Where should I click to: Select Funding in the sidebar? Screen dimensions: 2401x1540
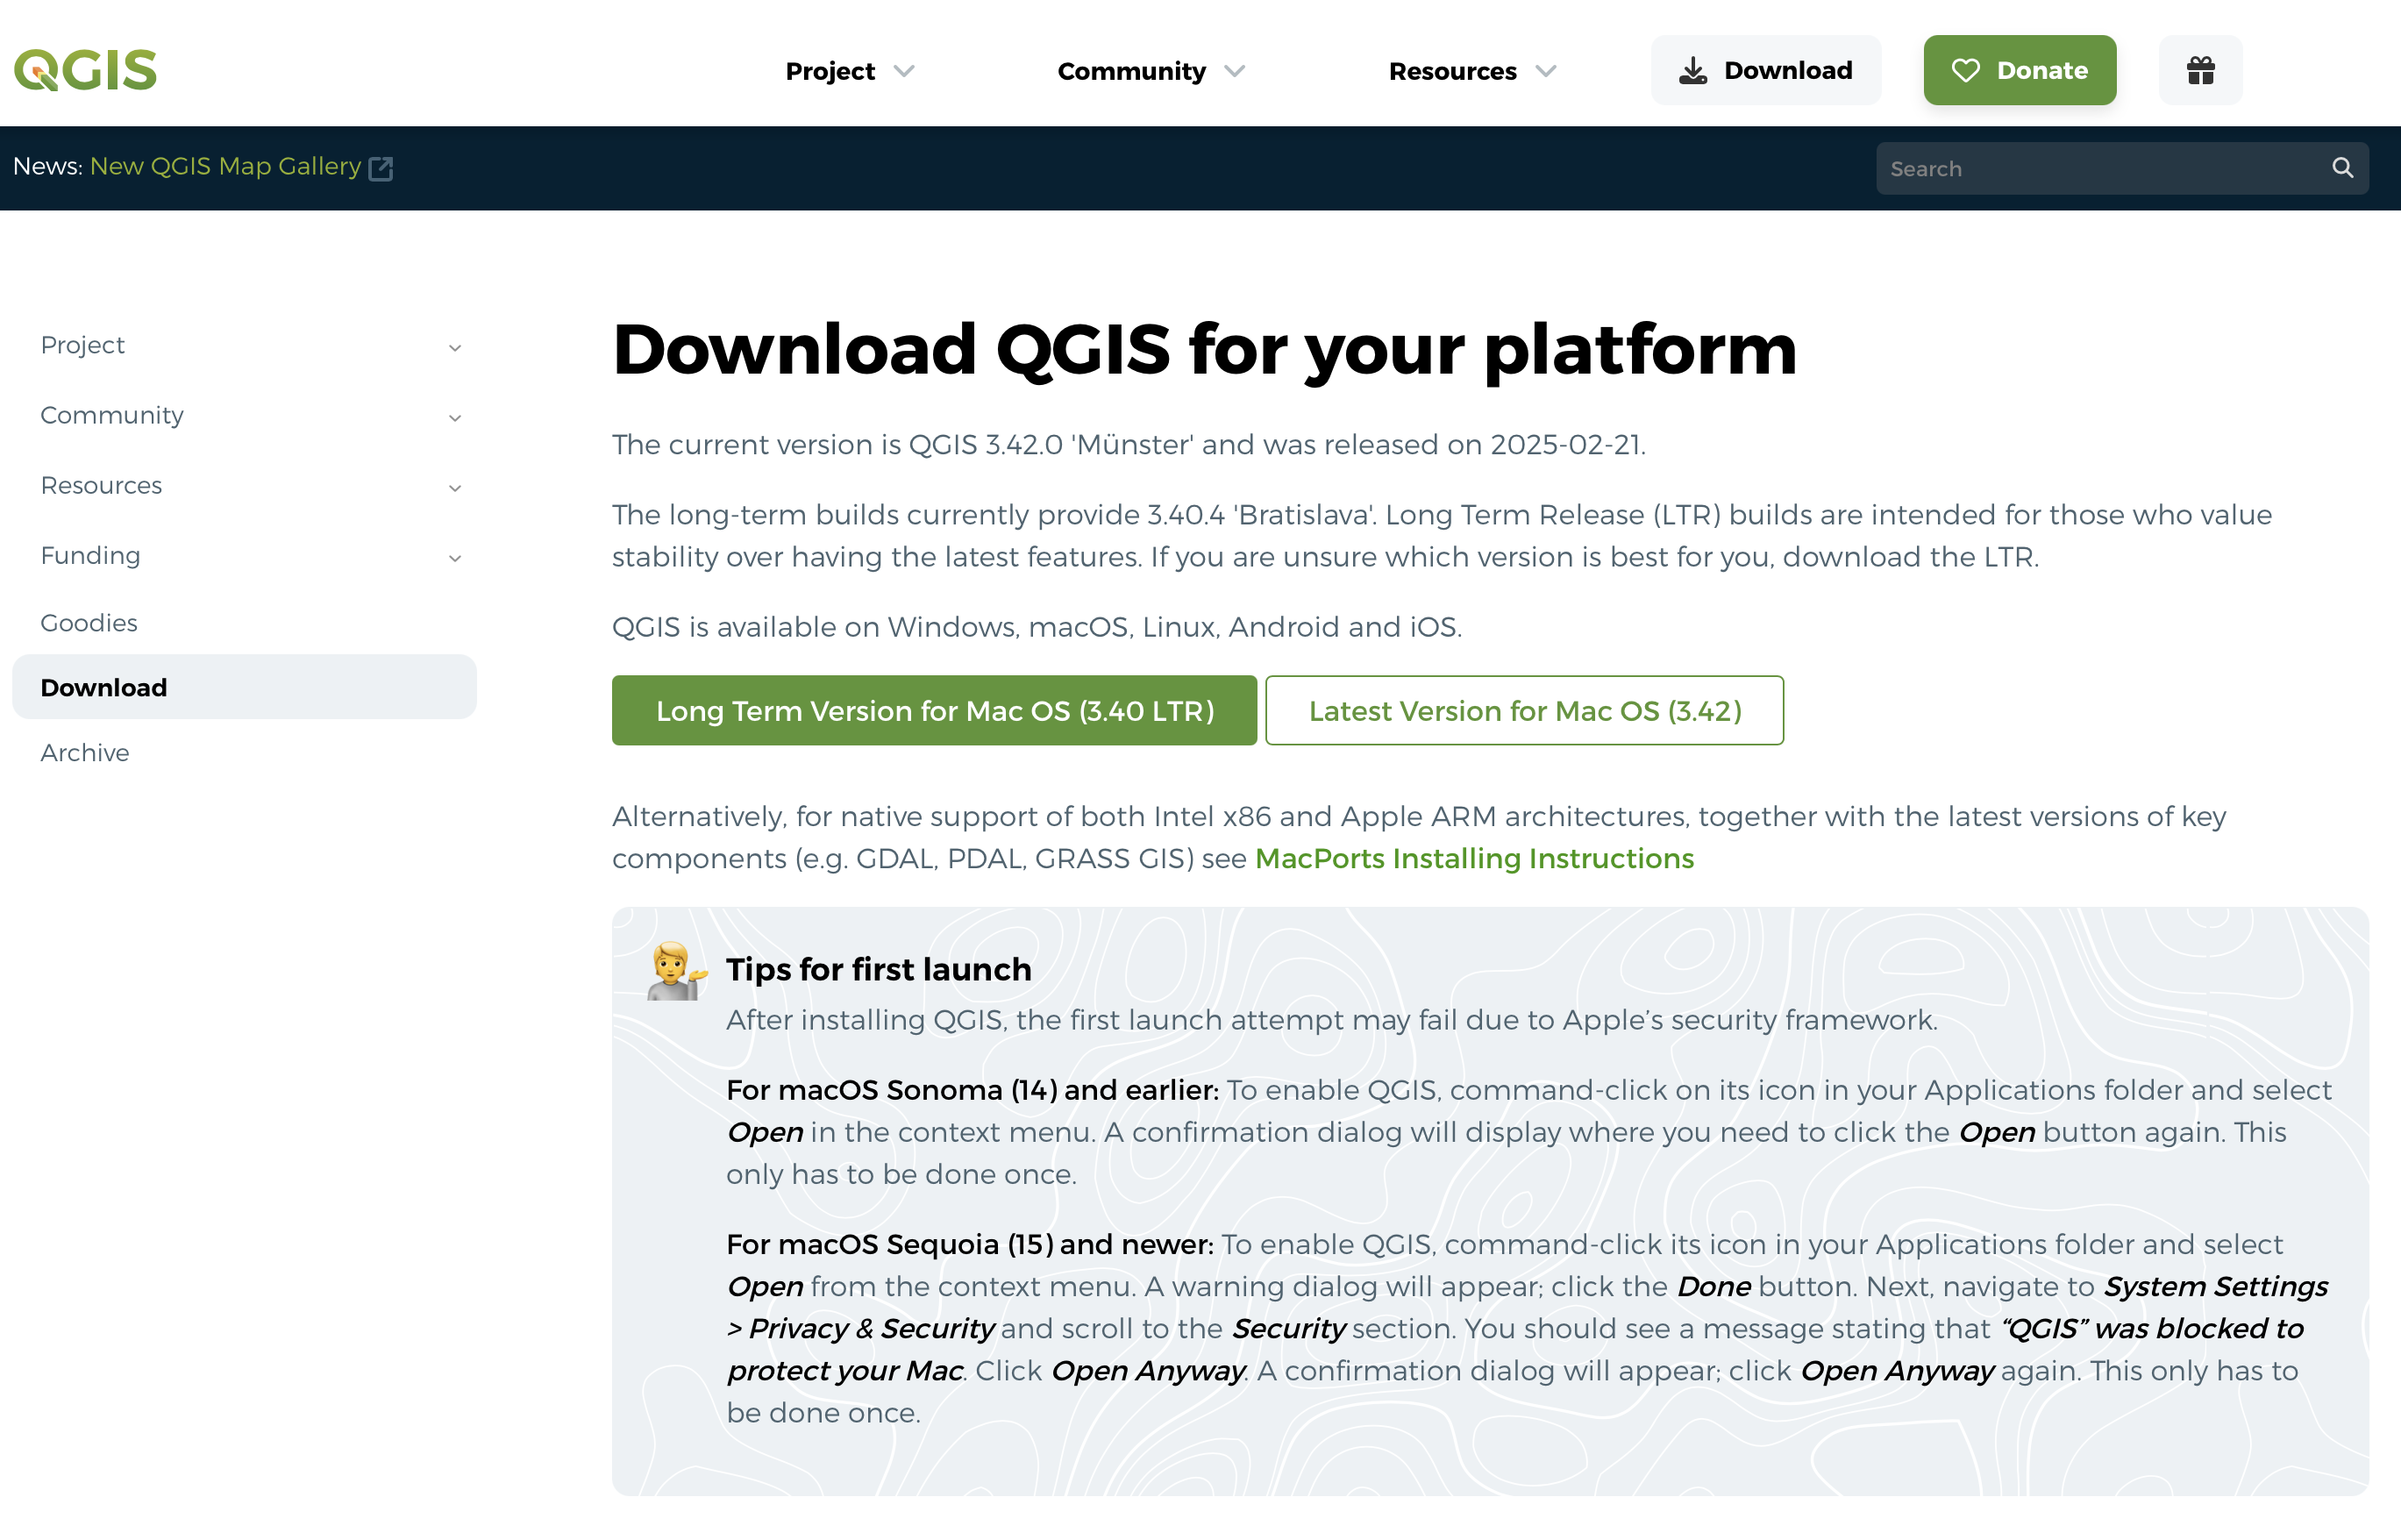(90, 556)
